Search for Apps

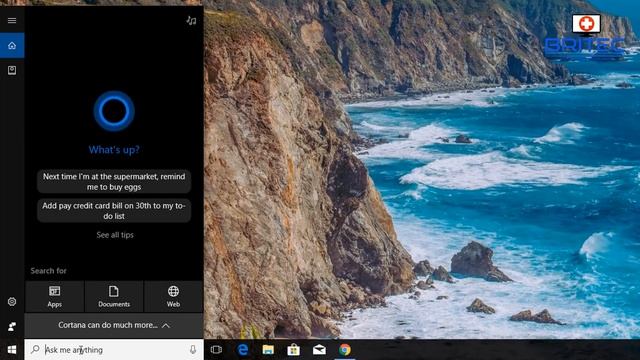point(54,297)
